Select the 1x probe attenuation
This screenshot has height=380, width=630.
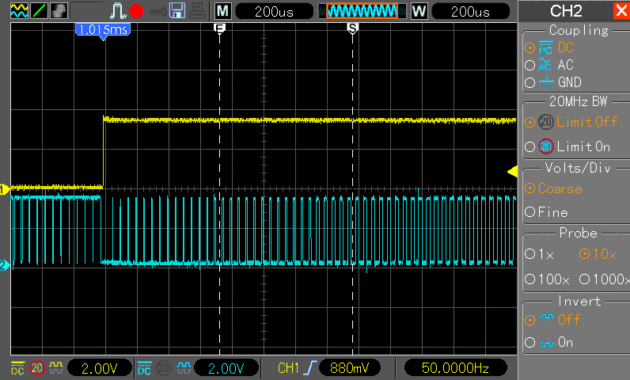pyautogui.click(x=540, y=254)
